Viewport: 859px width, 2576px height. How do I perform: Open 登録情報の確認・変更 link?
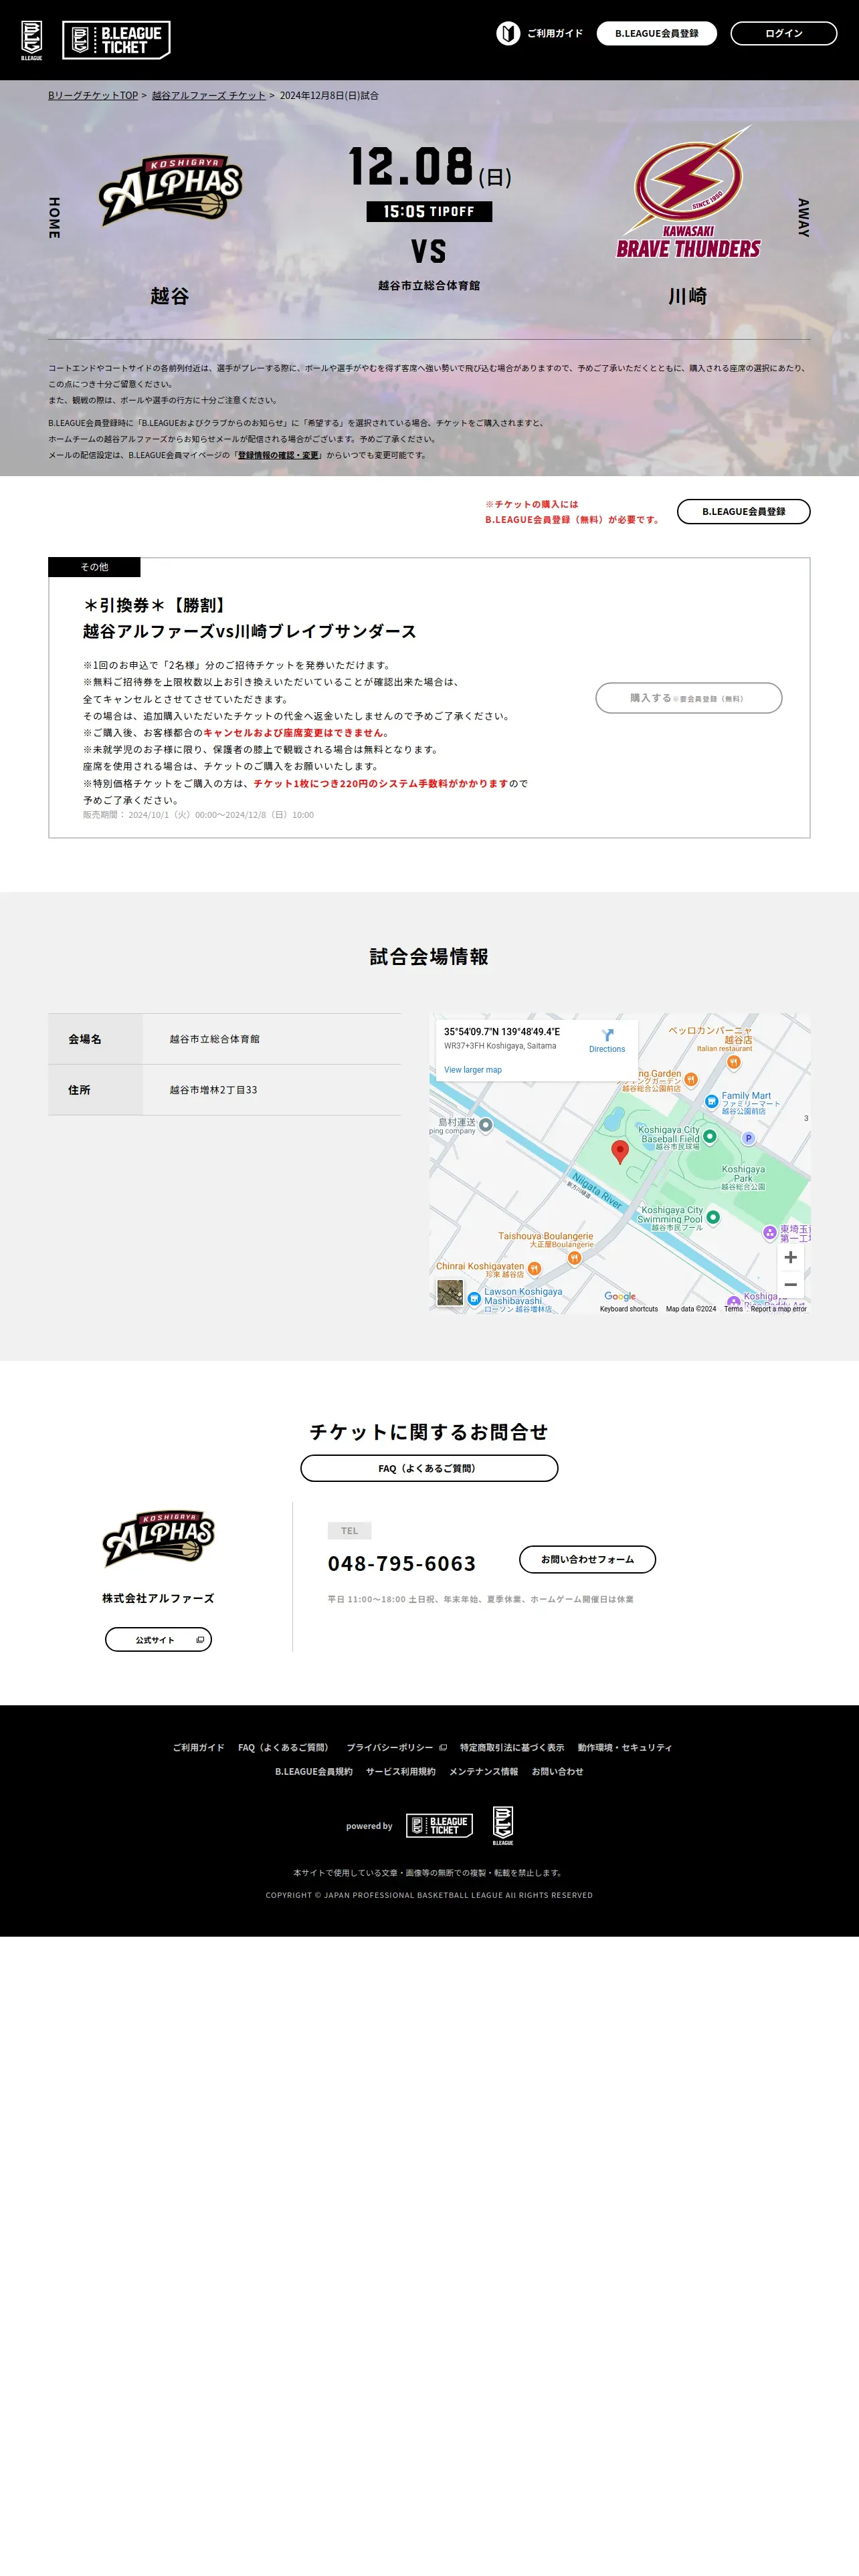click(278, 455)
